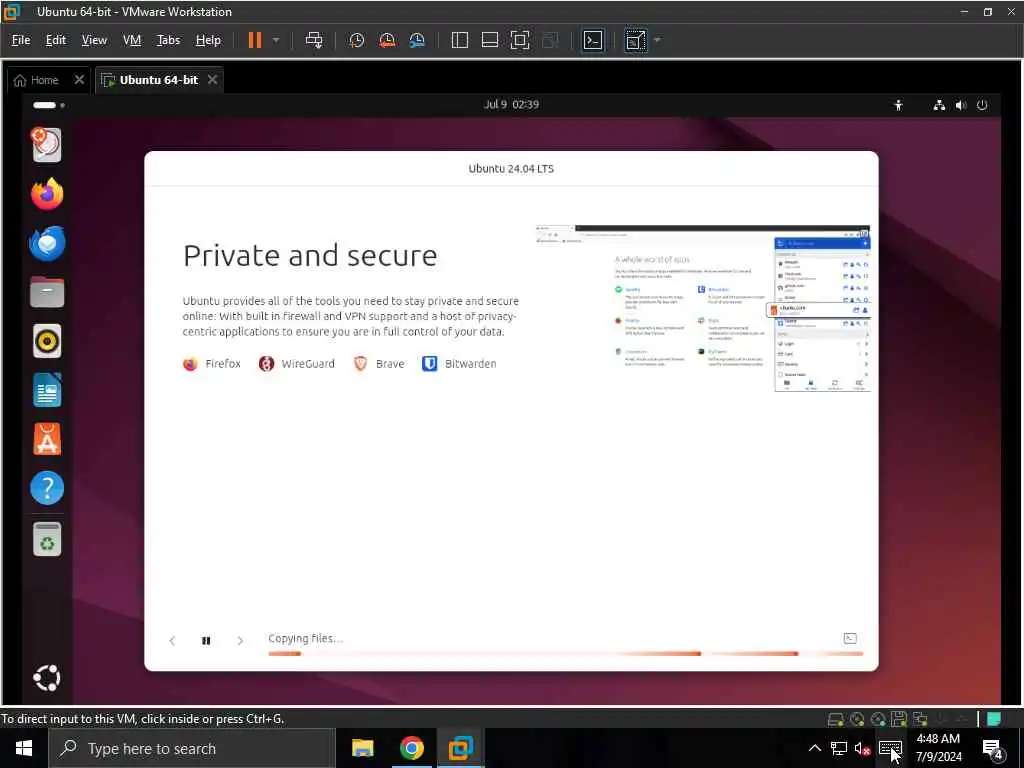Open Rhythmbox from the Ubuntu dock
The image size is (1024, 768).
pos(47,341)
